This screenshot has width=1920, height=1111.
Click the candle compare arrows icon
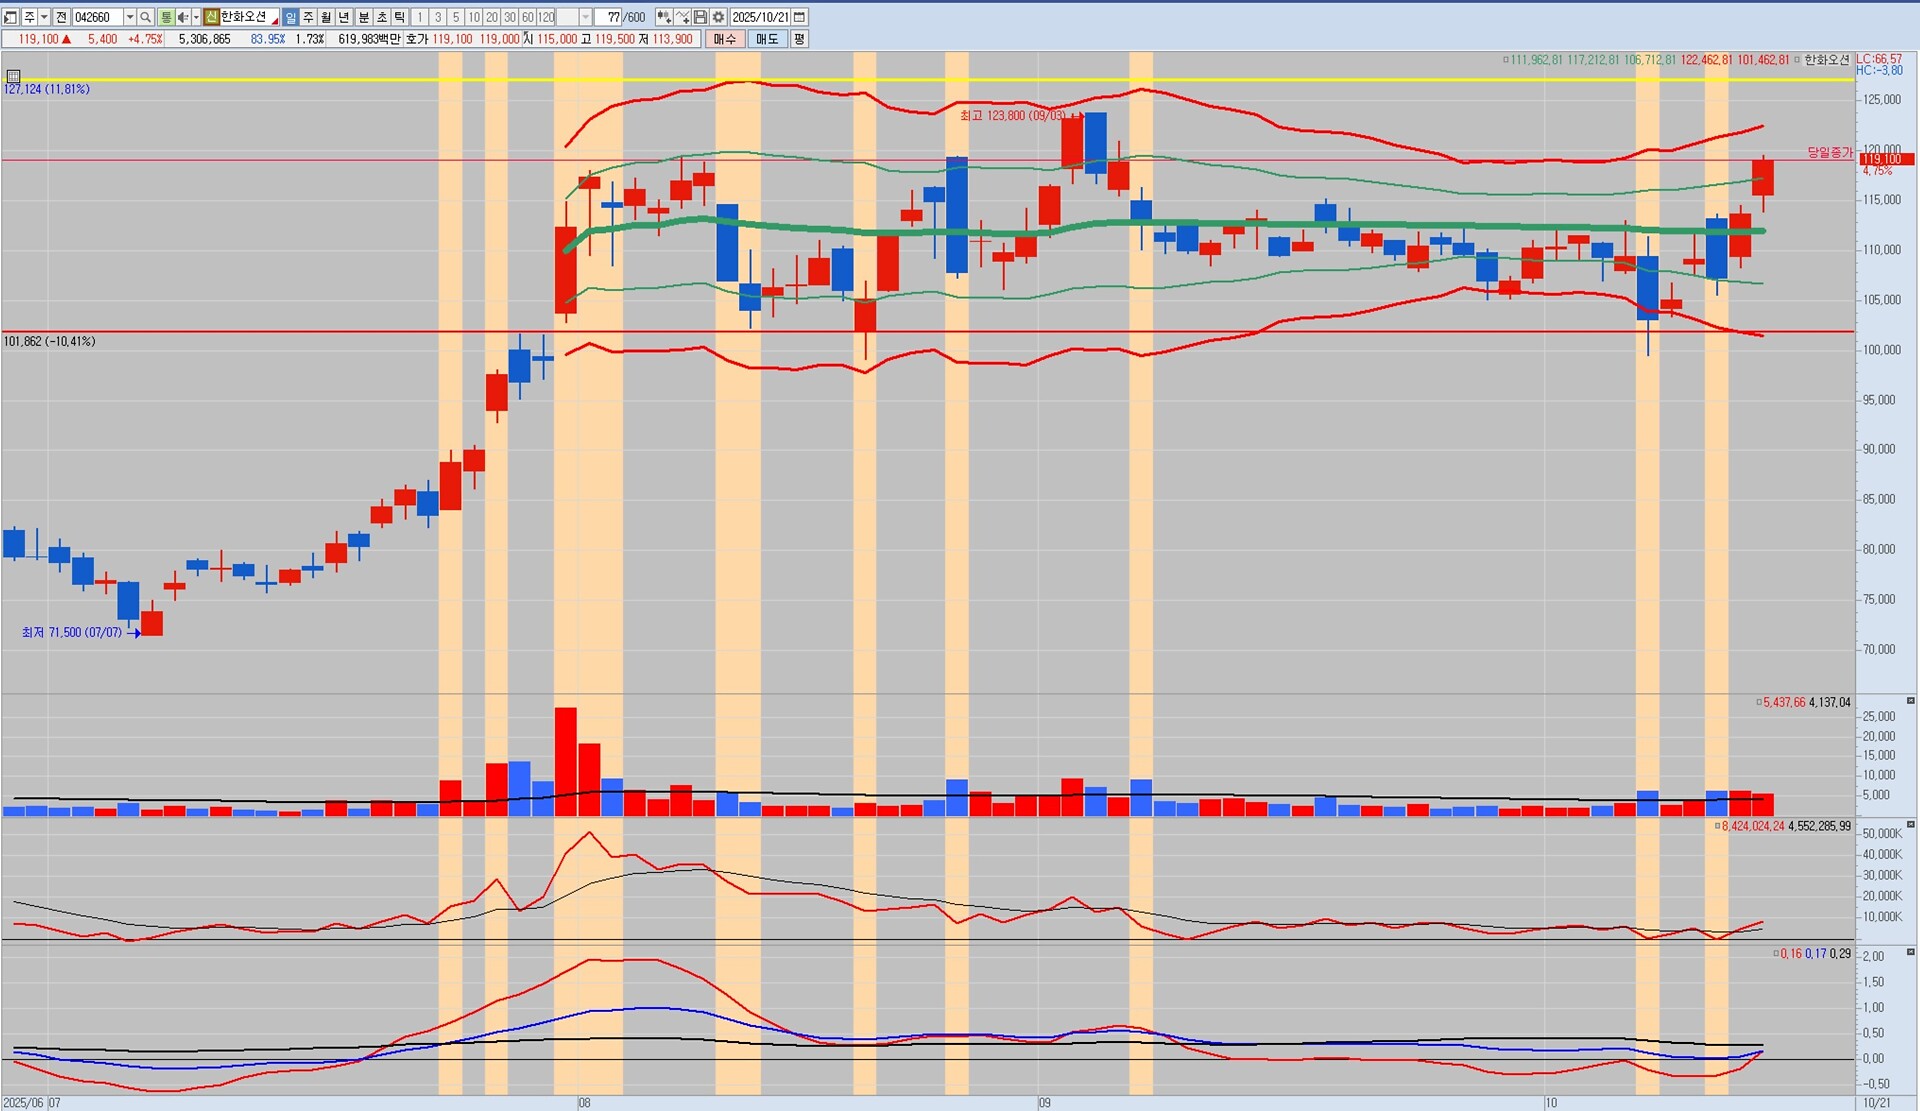tap(664, 17)
